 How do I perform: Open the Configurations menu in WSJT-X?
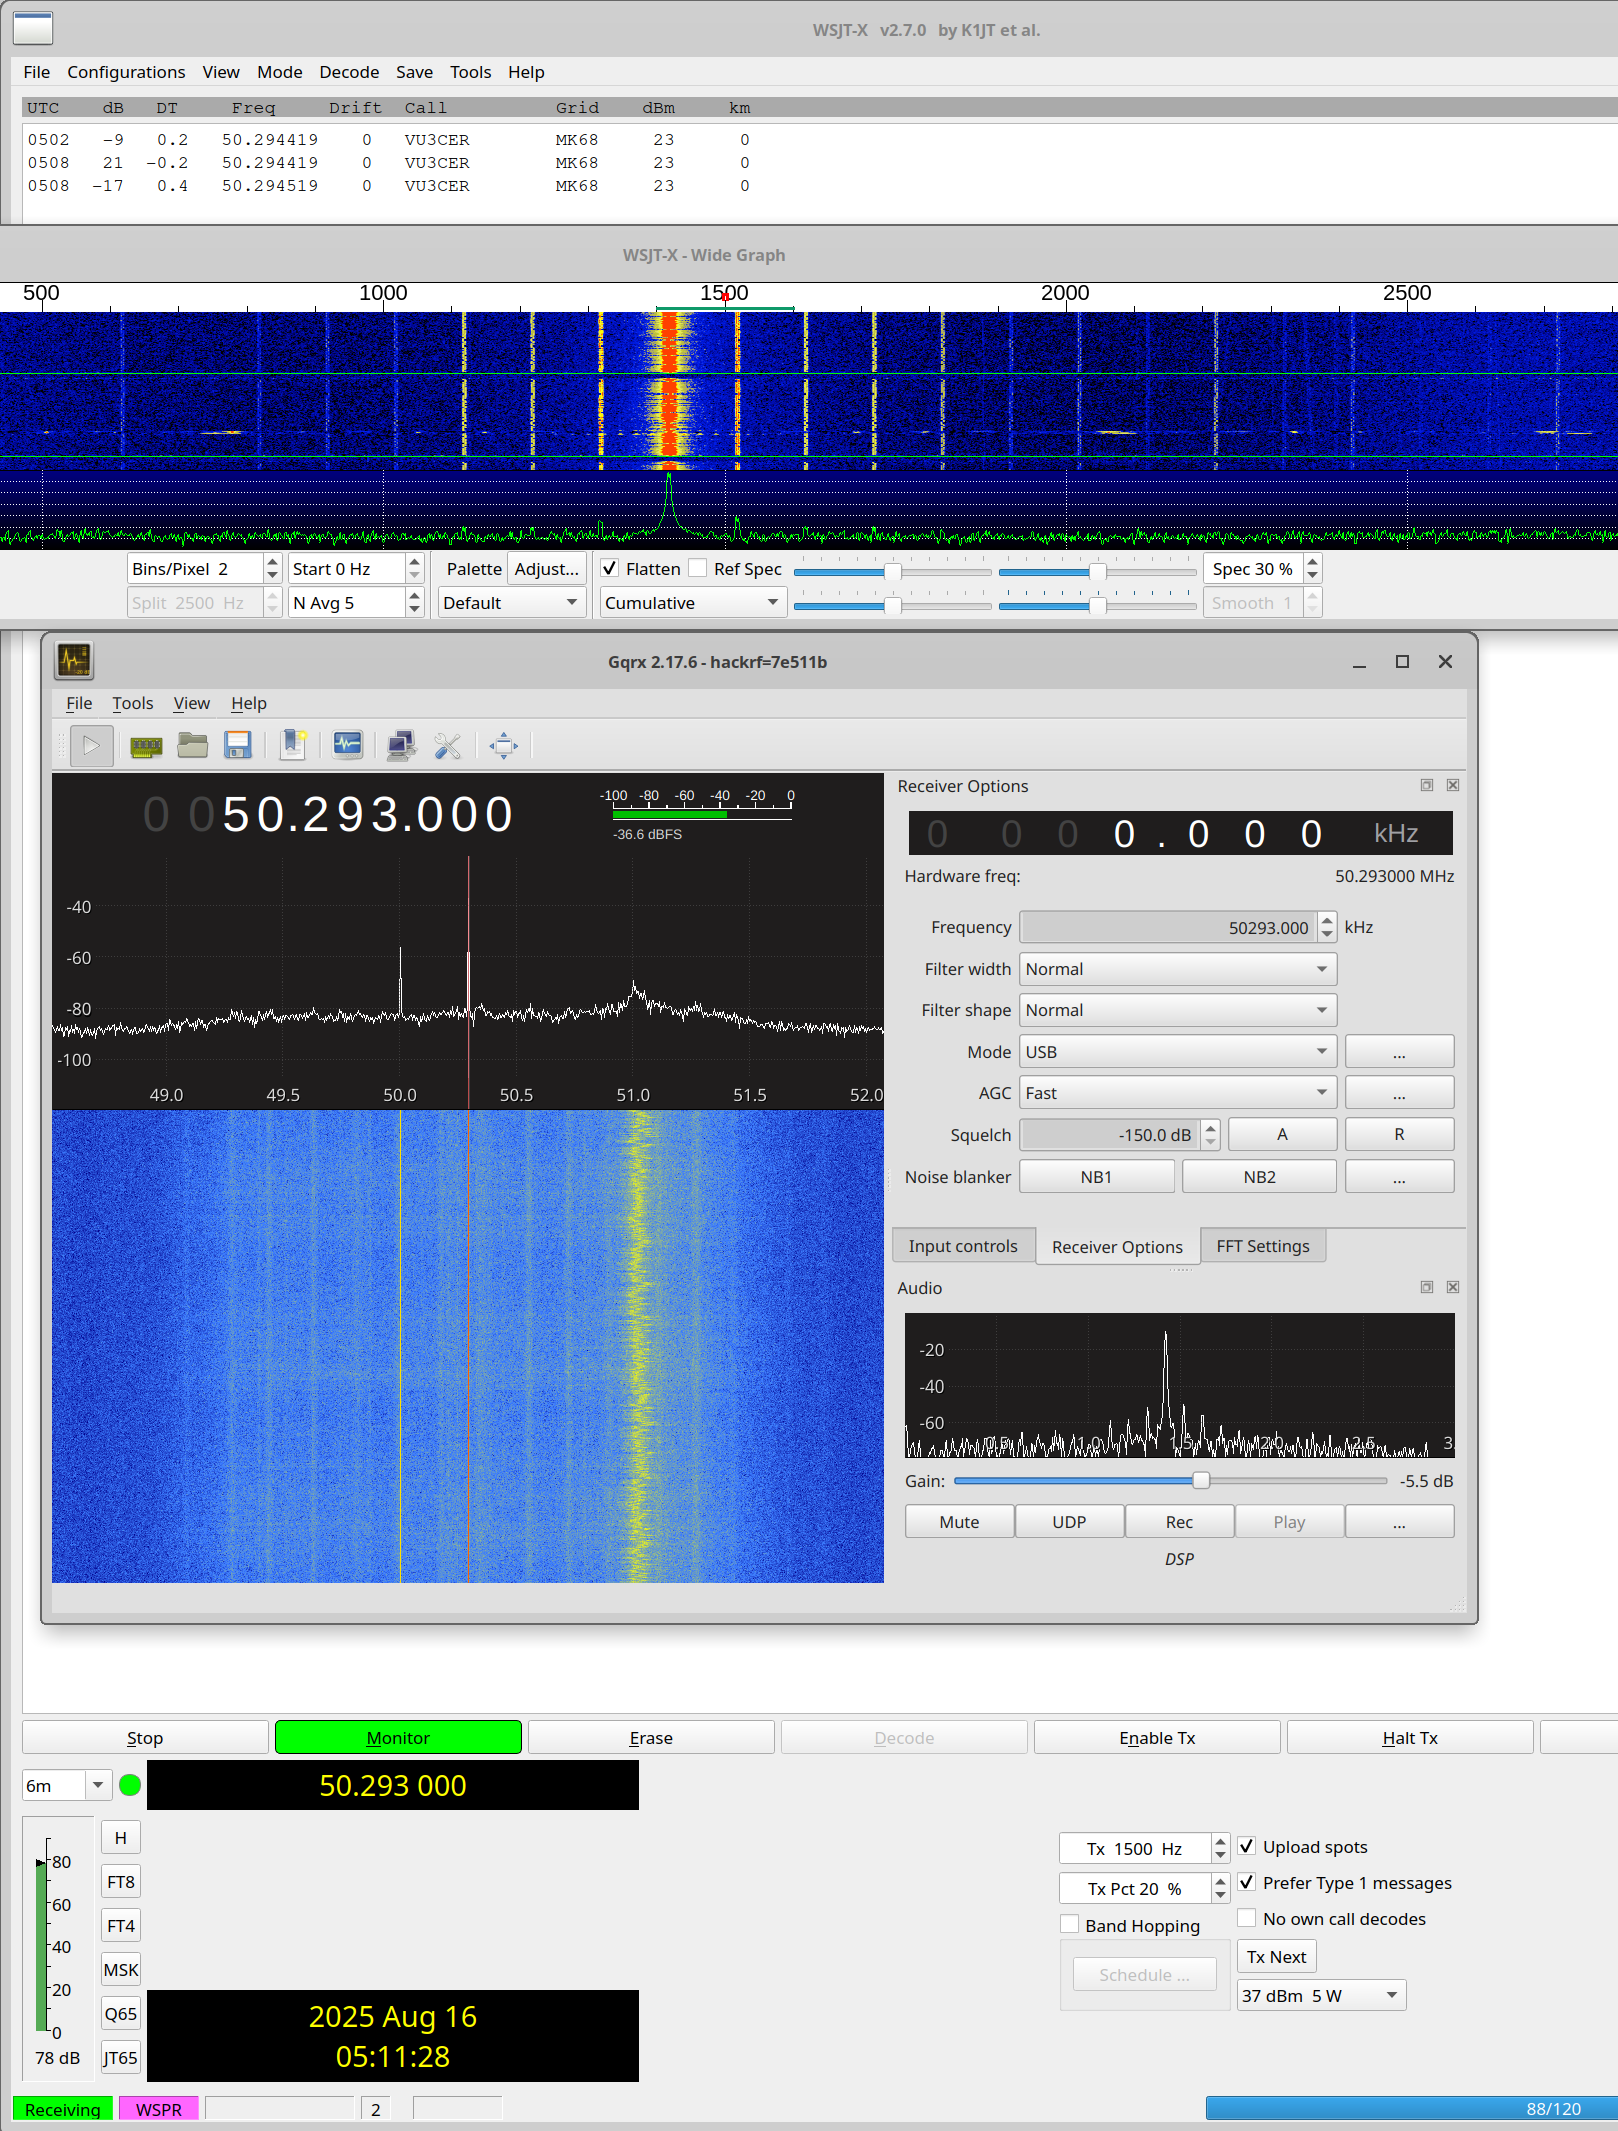(126, 72)
